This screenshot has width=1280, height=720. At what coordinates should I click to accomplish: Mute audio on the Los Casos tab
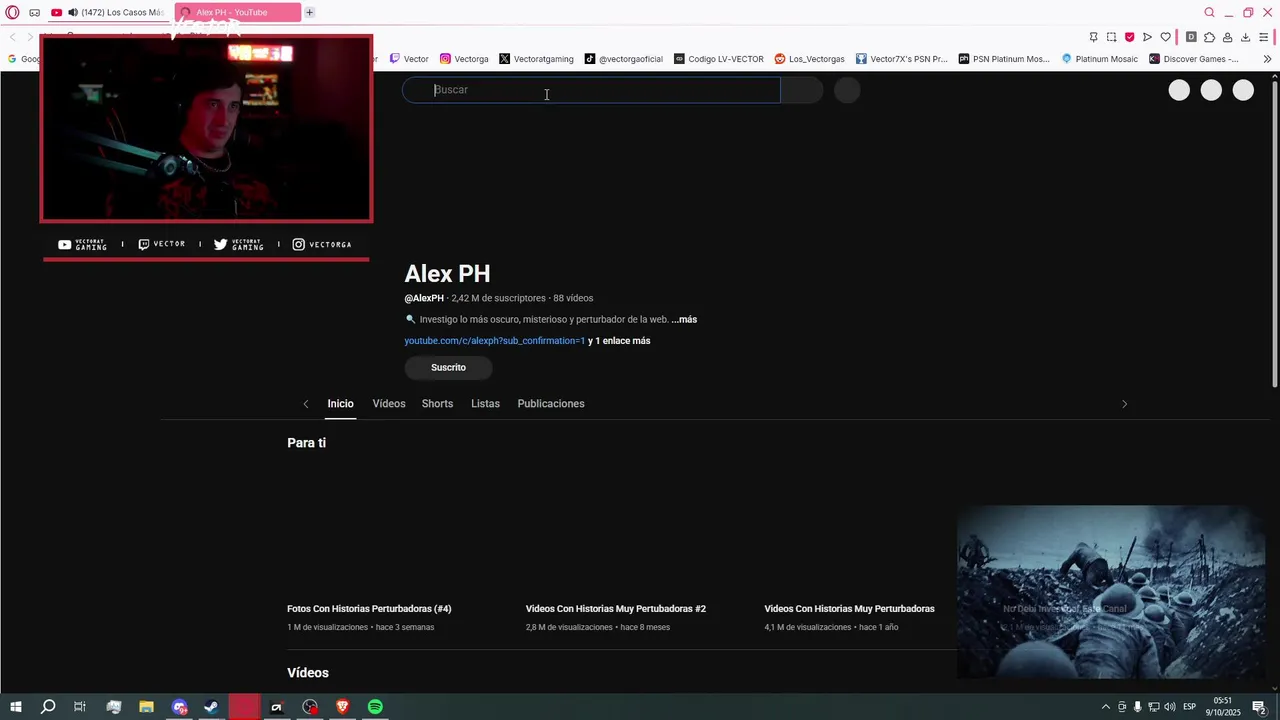73,12
